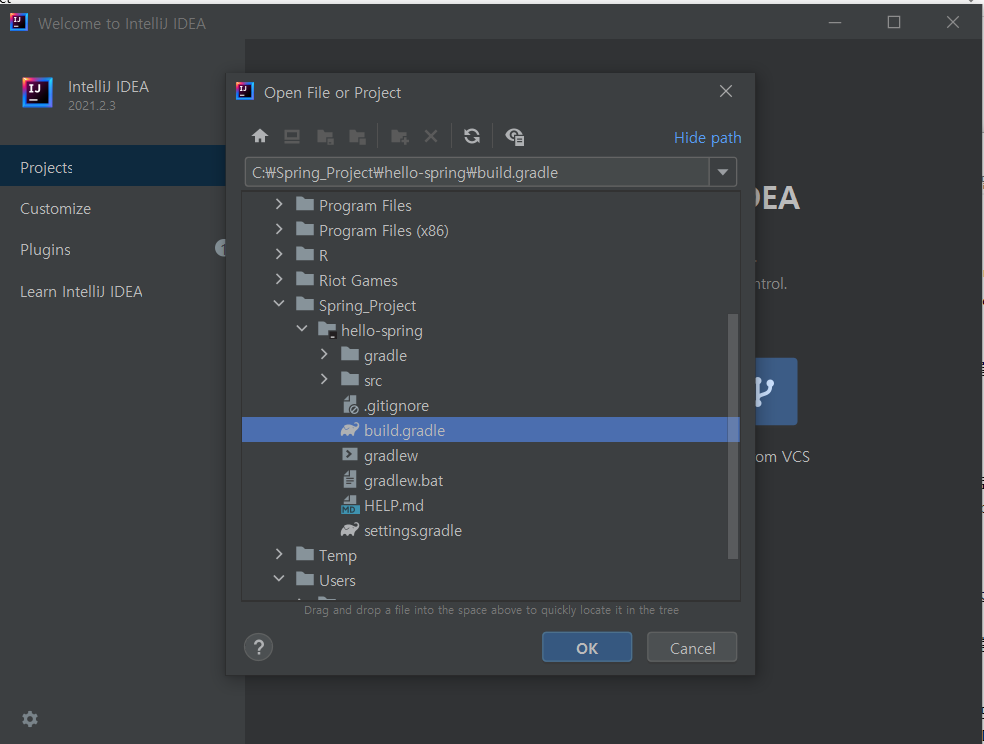Click OK button in dialog
Viewport: 984px width, 744px height.
coord(587,647)
